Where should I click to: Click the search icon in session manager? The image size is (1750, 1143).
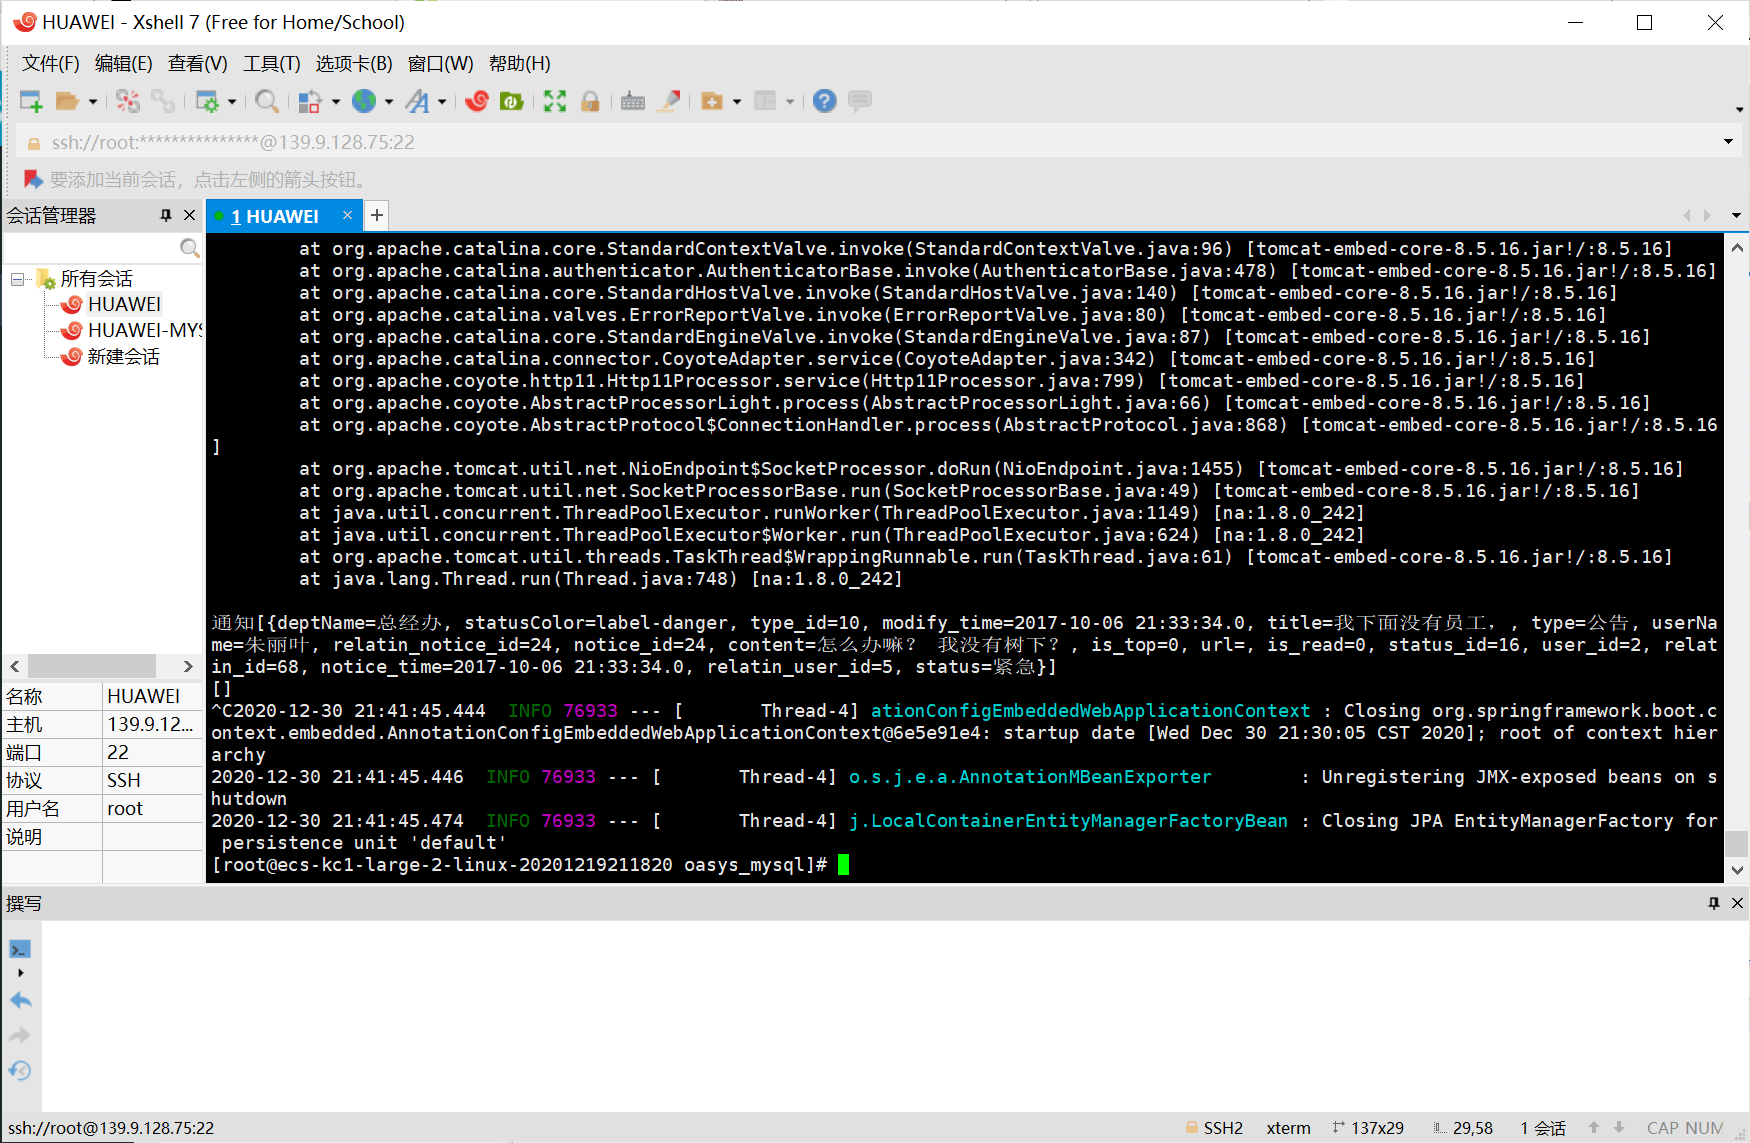(x=189, y=248)
